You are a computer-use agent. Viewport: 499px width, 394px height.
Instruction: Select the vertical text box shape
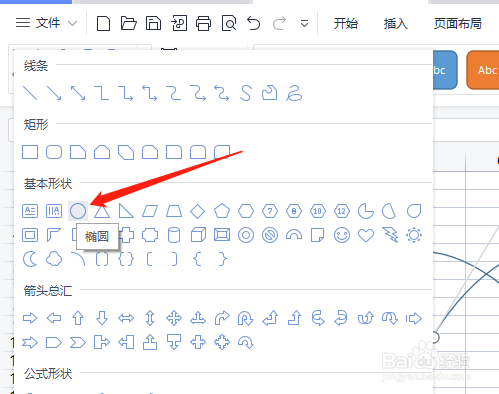[54, 211]
